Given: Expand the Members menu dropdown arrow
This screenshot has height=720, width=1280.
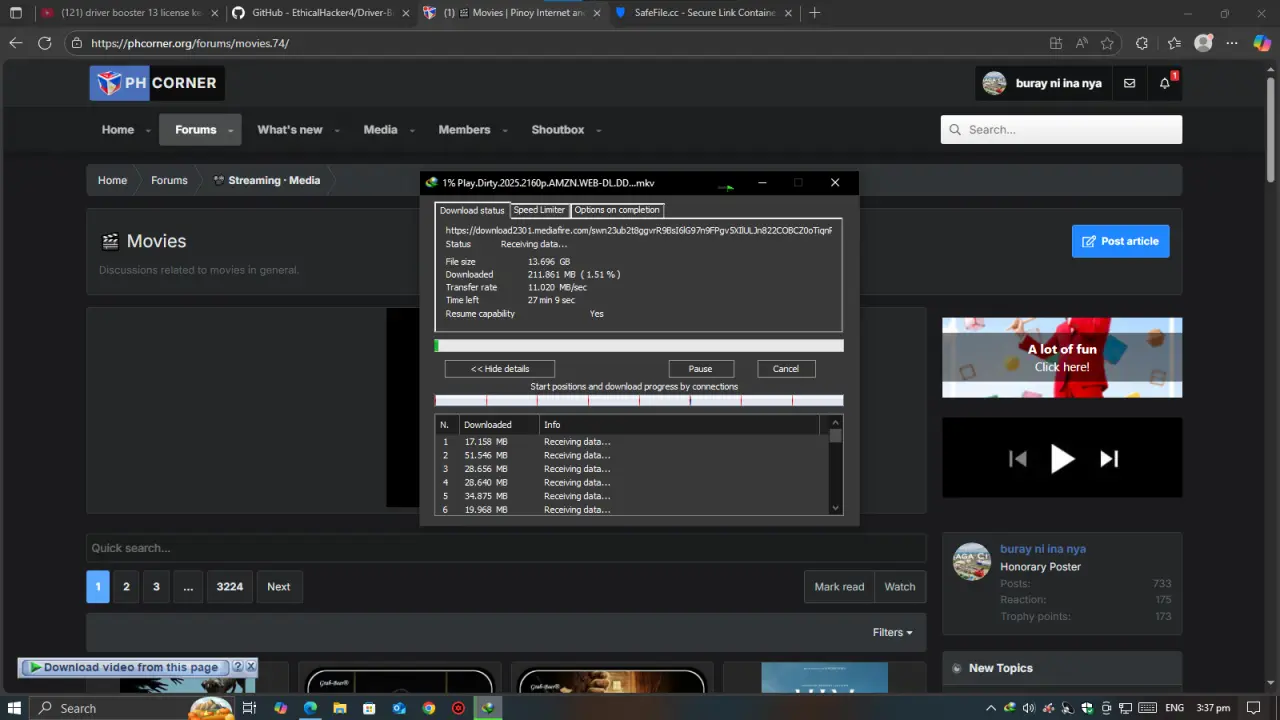Looking at the screenshot, I should coord(505,130).
